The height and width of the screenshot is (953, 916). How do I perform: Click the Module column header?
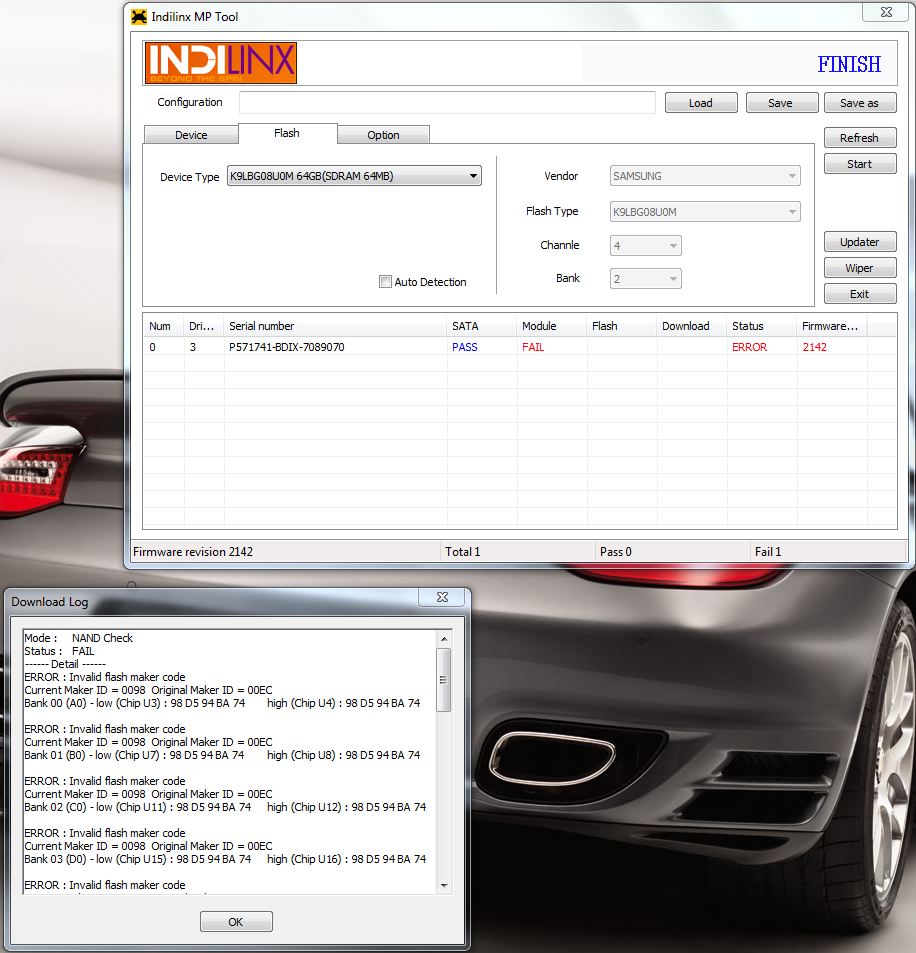(552, 326)
